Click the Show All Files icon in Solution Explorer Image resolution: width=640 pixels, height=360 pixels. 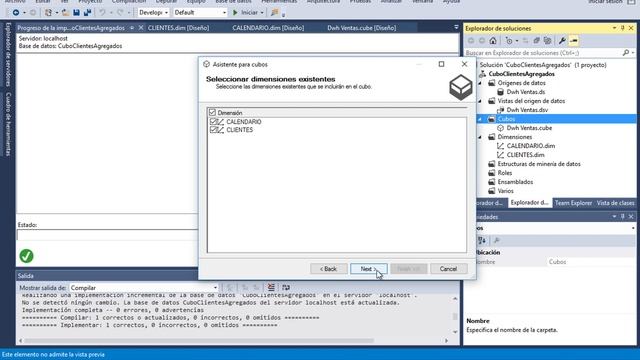(x=548, y=40)
